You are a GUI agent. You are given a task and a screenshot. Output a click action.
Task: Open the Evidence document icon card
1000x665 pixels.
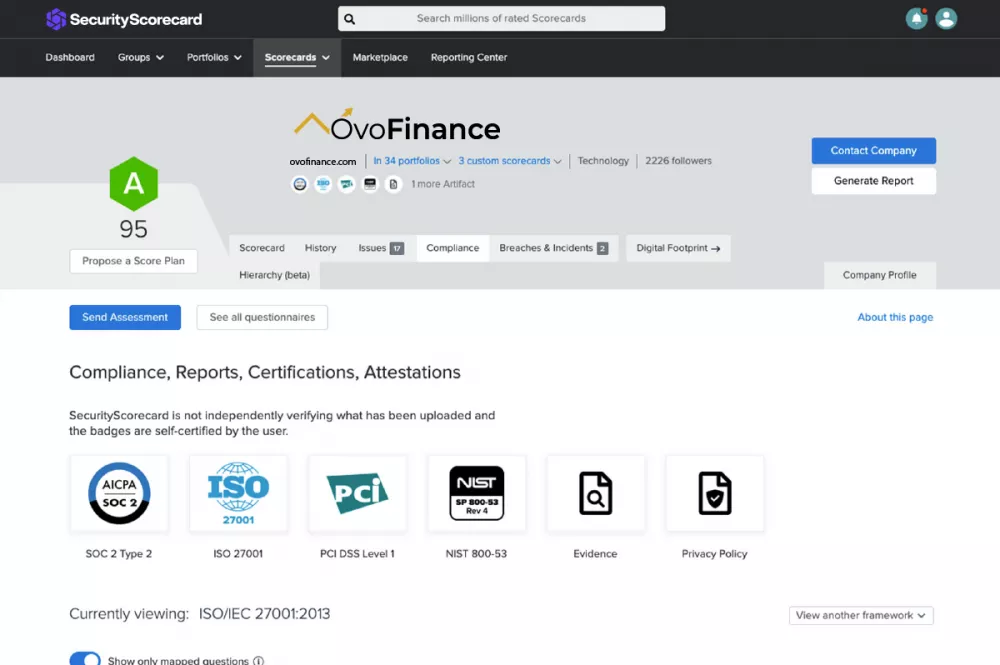(x=596, y=493)
